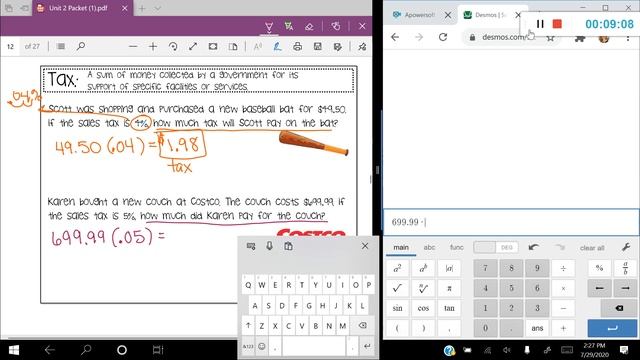This screenshot has height=360, width=640.
Task: Open clipboard icon on touch keyboard
Action: click(x=288, y=246)
